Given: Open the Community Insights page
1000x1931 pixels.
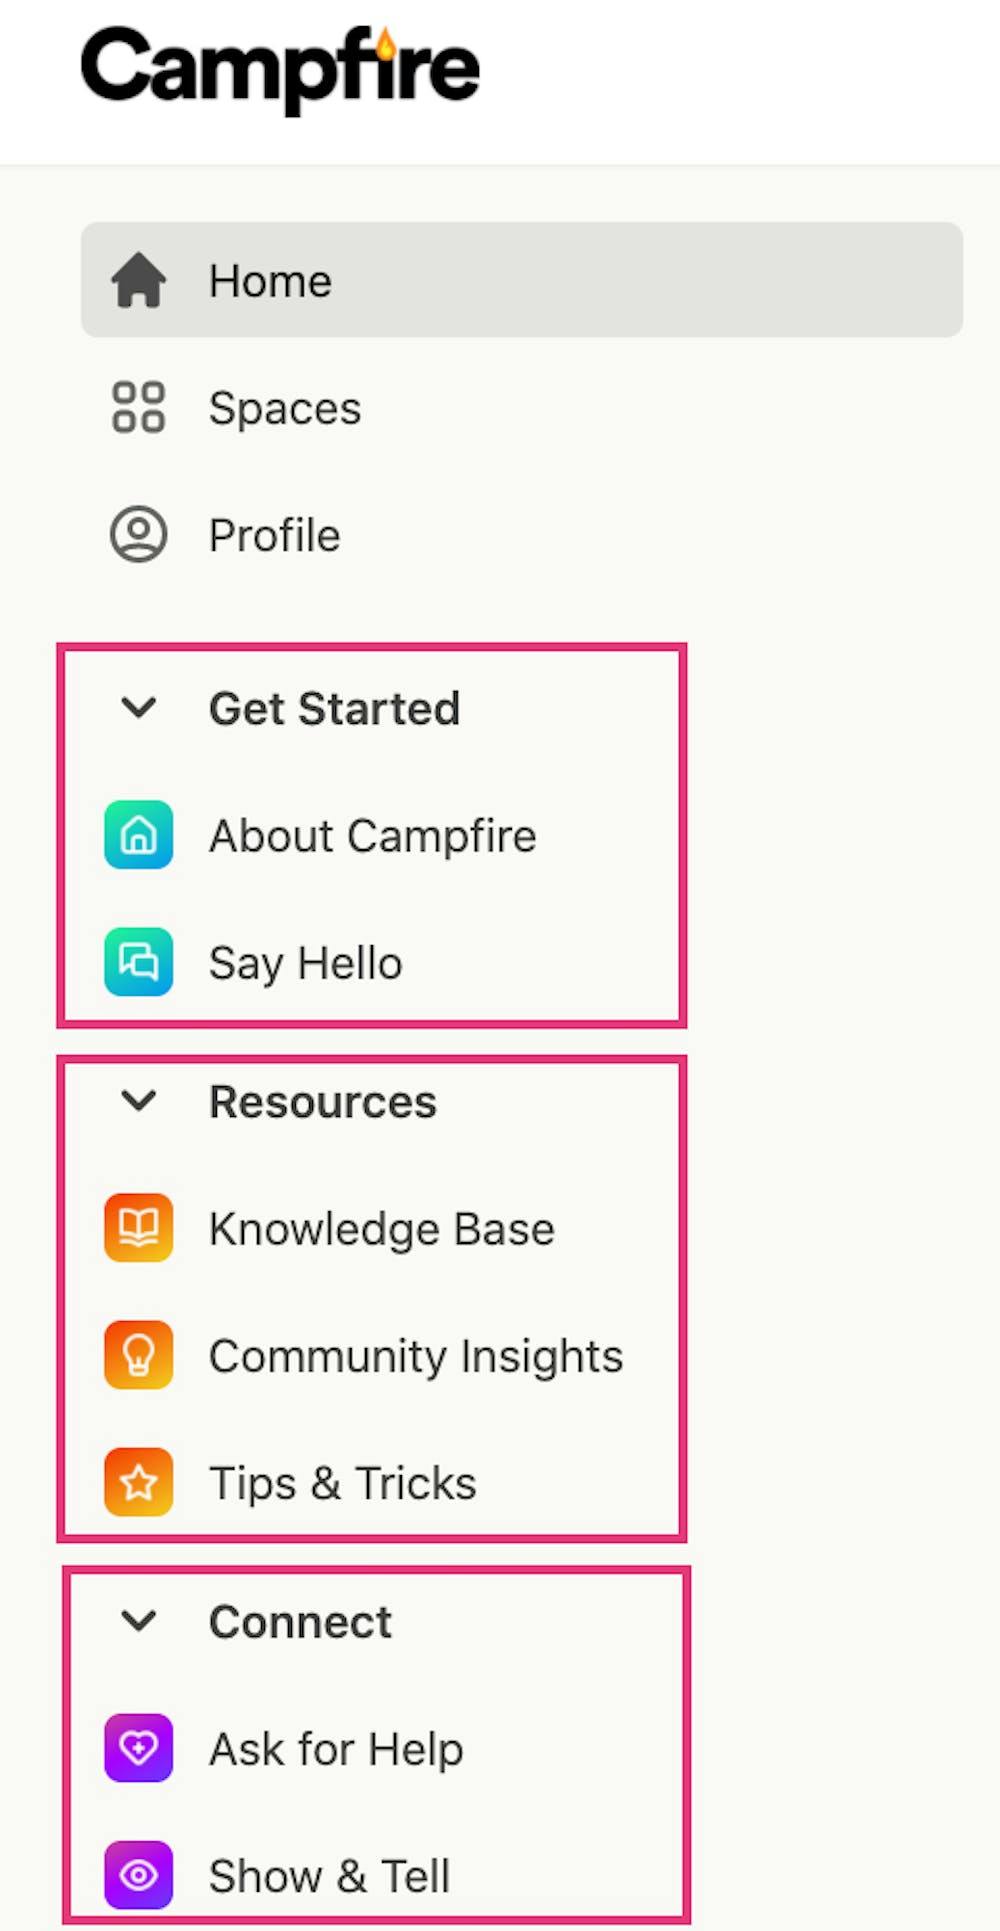Looking at the screenshot, I should 416,1356.
